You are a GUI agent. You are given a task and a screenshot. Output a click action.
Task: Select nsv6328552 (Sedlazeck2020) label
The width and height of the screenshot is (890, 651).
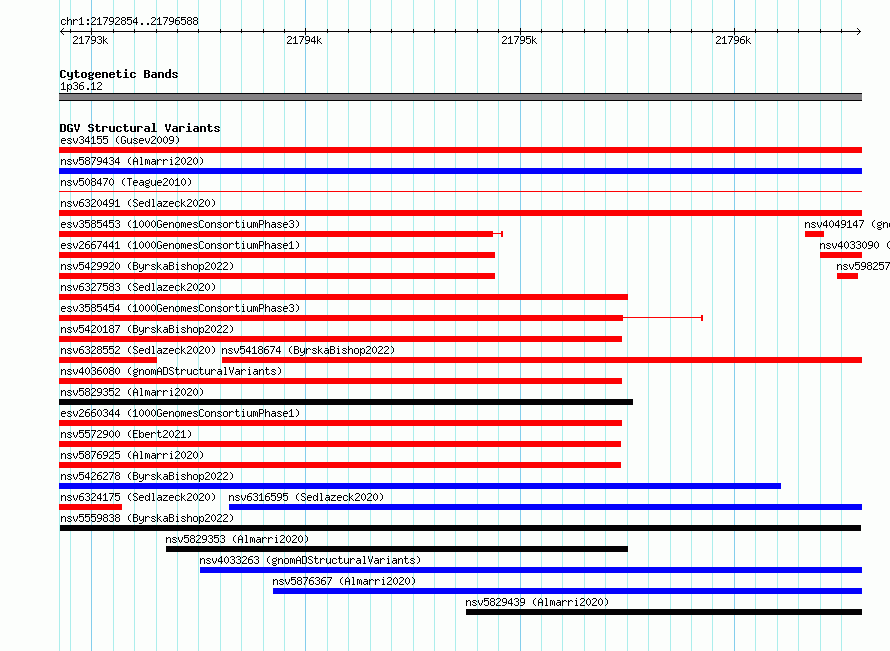[x=138, y=350]
